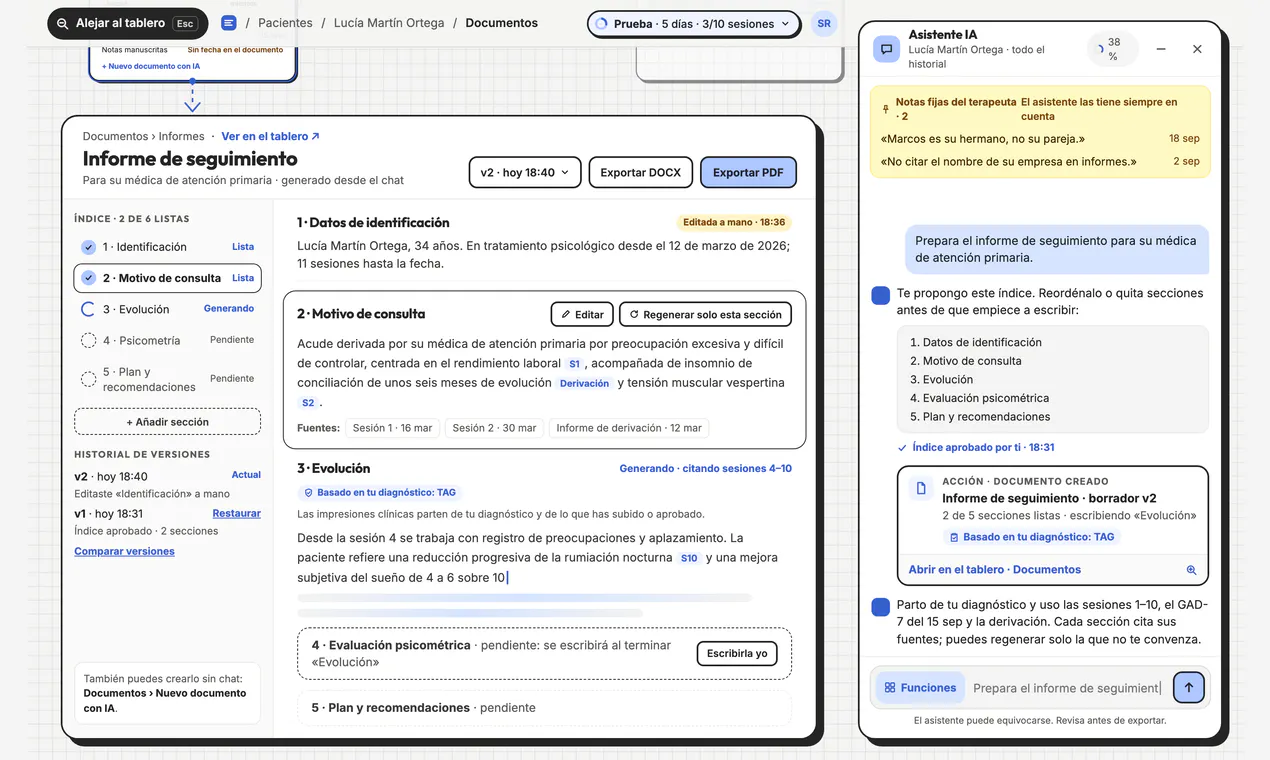The height and width of the screenshot is (760, 1270).
Task: Click the dashed circle for 5 · Plan y recomendaciones
Action: pos(88,379)
